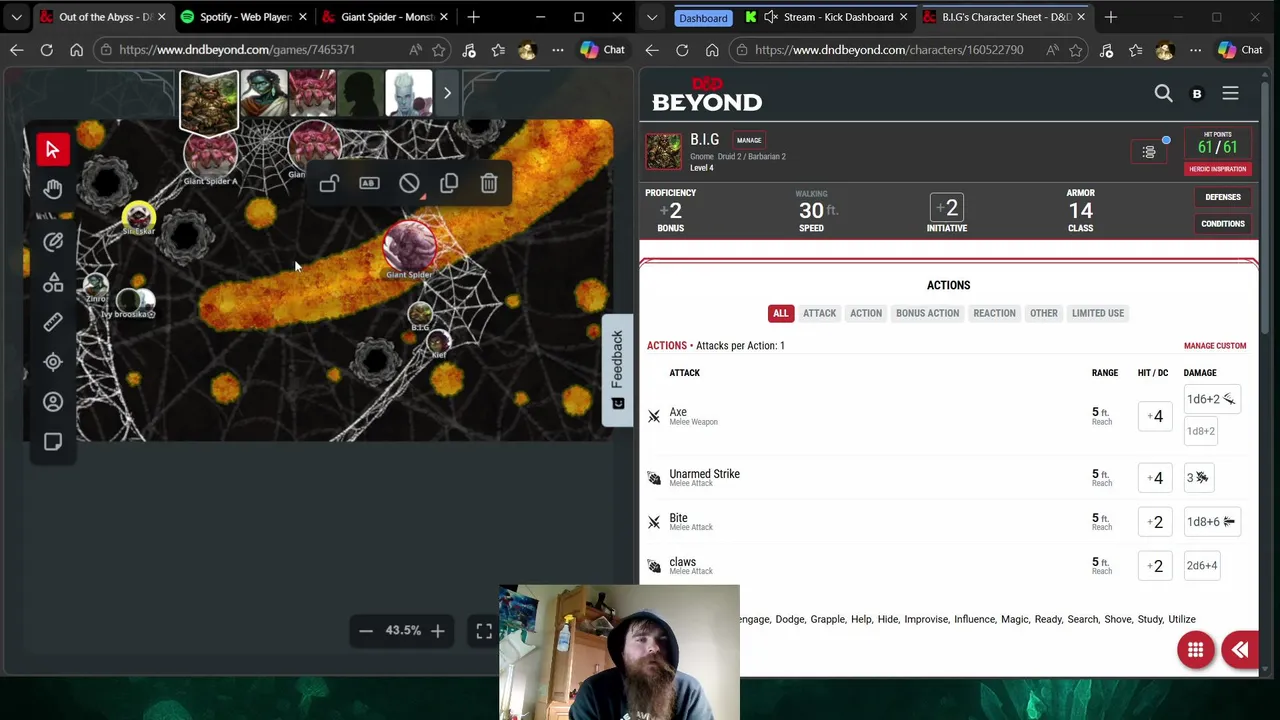
Task: Roll Axe versatile 1d8+2 damage
Action: point(1201,431)
